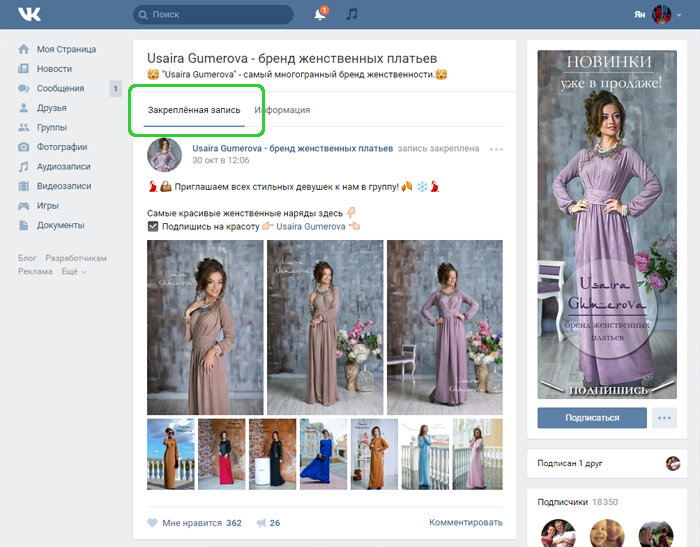
Task: Open Блог footer link
Action: point(27,258)
